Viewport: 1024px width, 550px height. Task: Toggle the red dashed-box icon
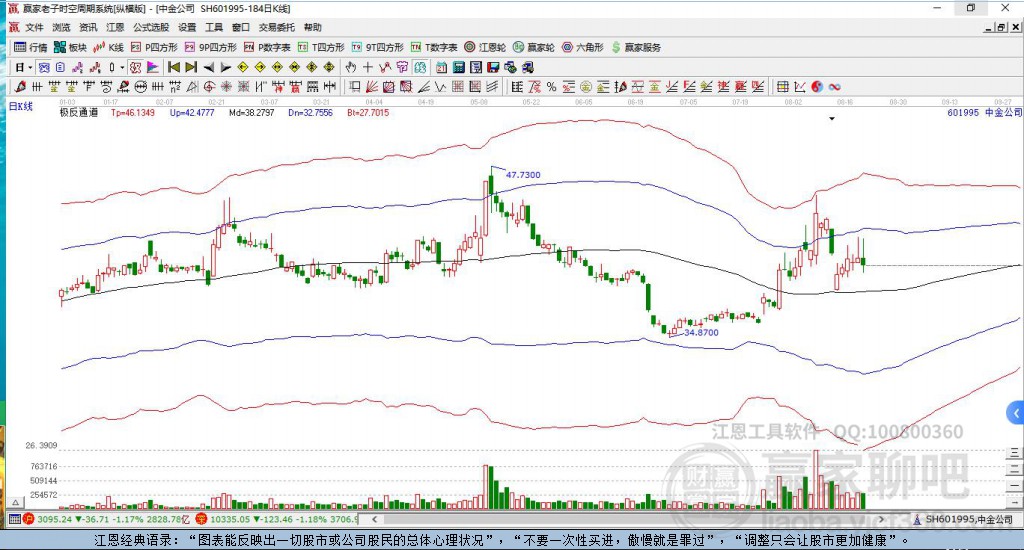135,67
